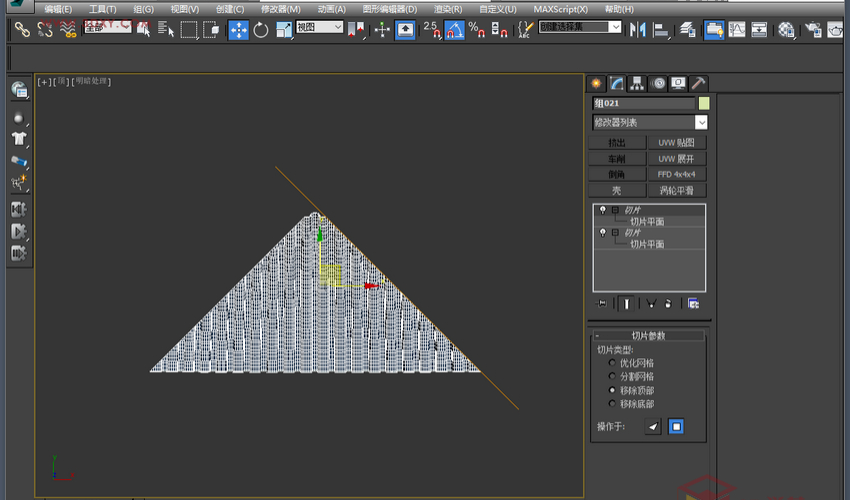Activate the Select and Move tool

pyautogui.click(x=239, y=29)
